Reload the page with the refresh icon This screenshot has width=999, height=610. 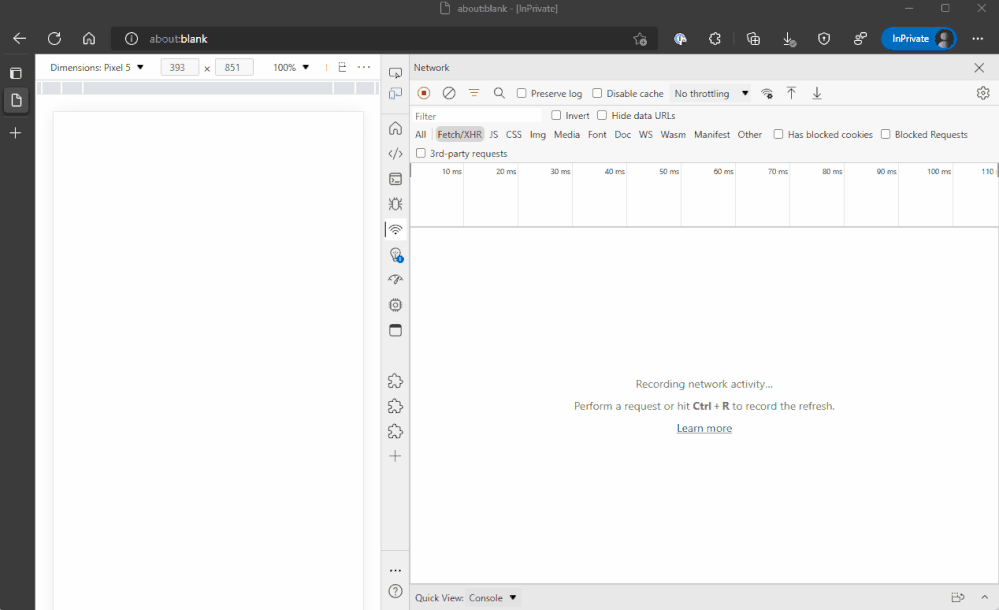pyautogui.click(x=54, y=38)
